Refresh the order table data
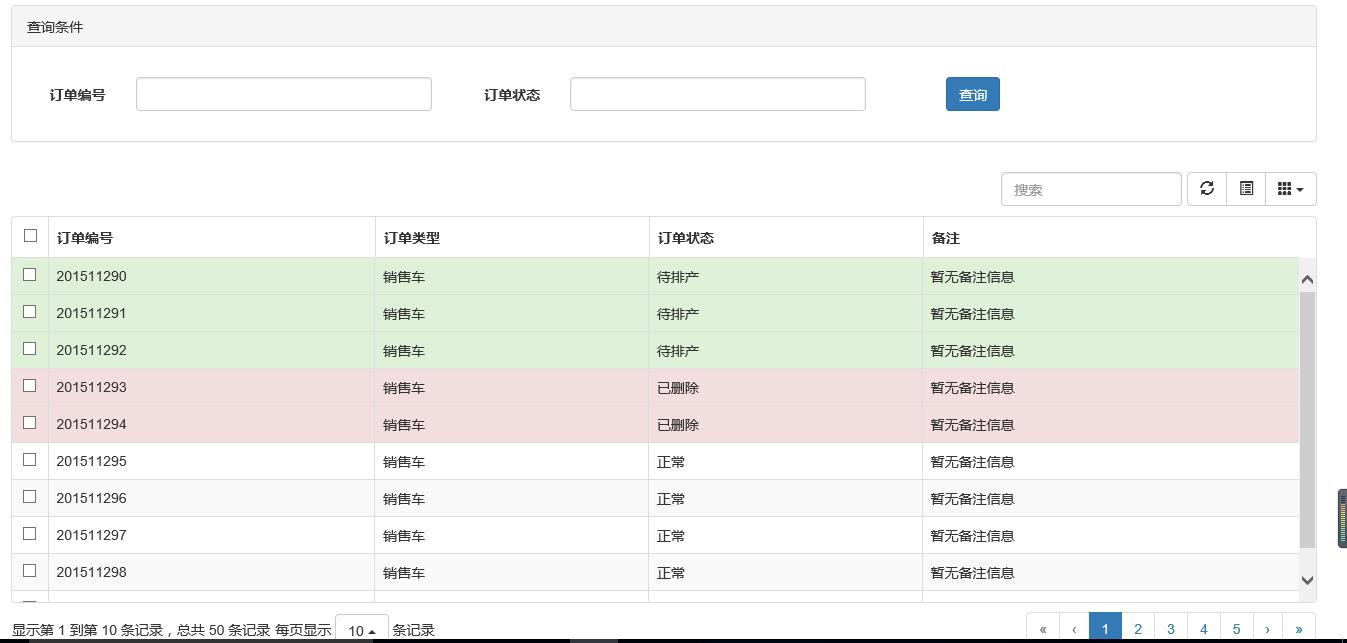The width and height of the screenshot is (1347, 643). click(x=1206, y=188)
